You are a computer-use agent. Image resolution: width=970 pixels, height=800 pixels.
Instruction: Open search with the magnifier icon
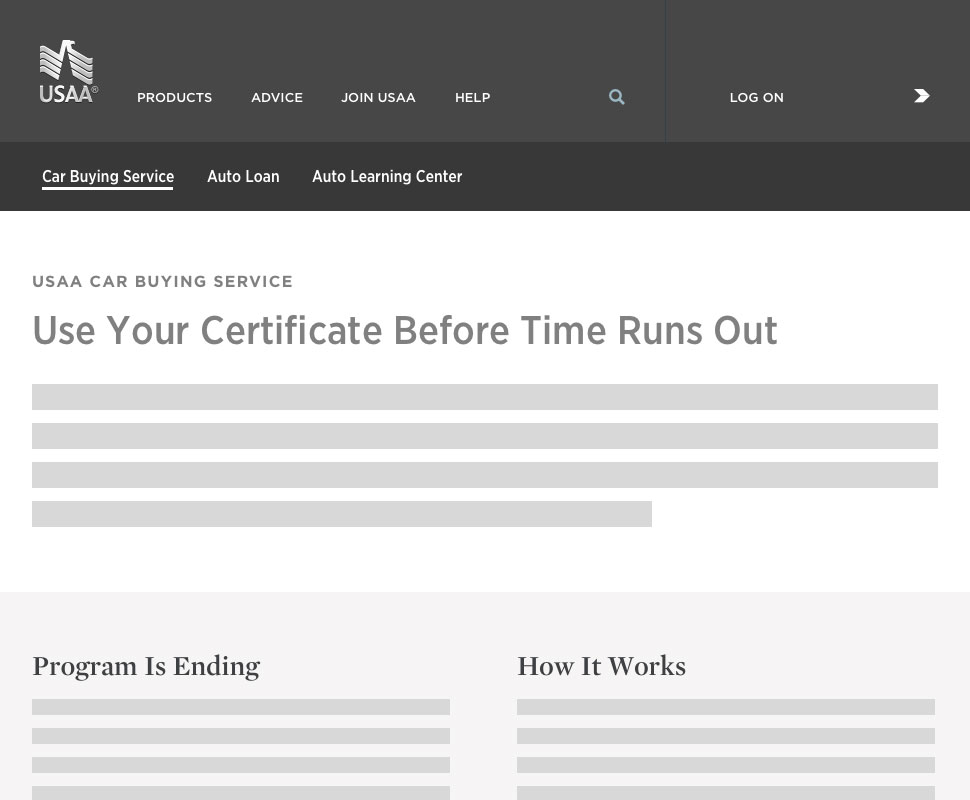616,97
